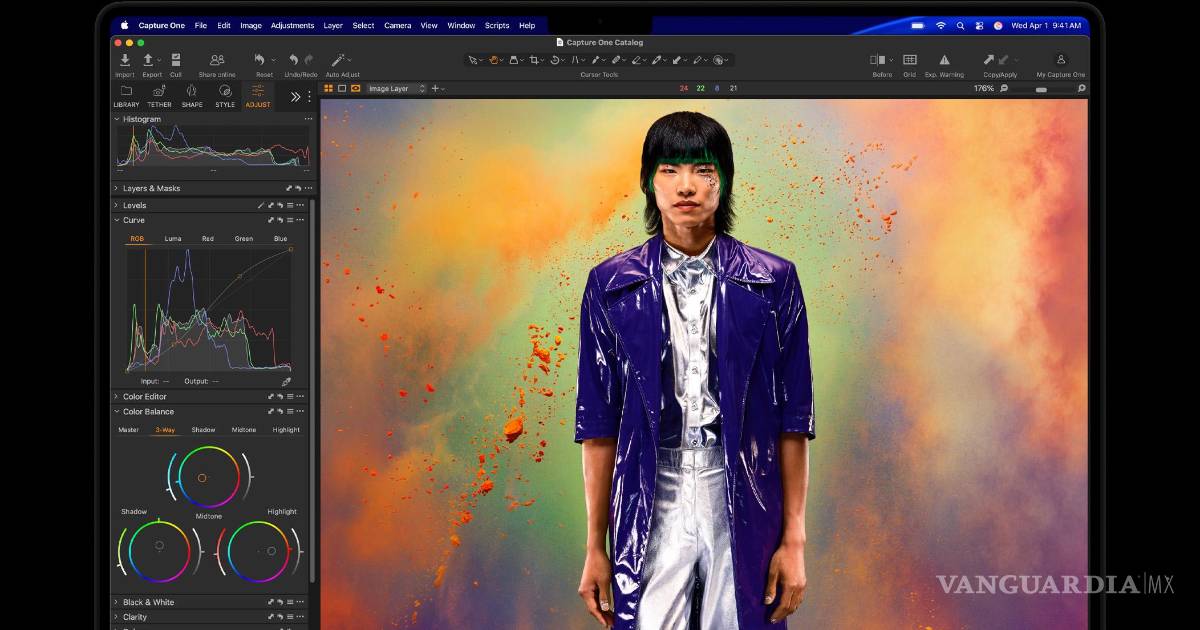
Task: Click the Import icon in the toolbar
Action: pyautogui.click(x=124, y=61)
